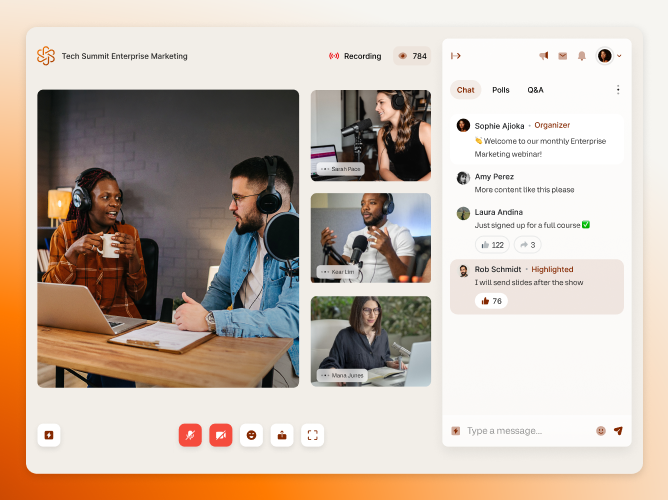Switch to the Polls tab
Screen dimensions: 668x500
(501, 90)
